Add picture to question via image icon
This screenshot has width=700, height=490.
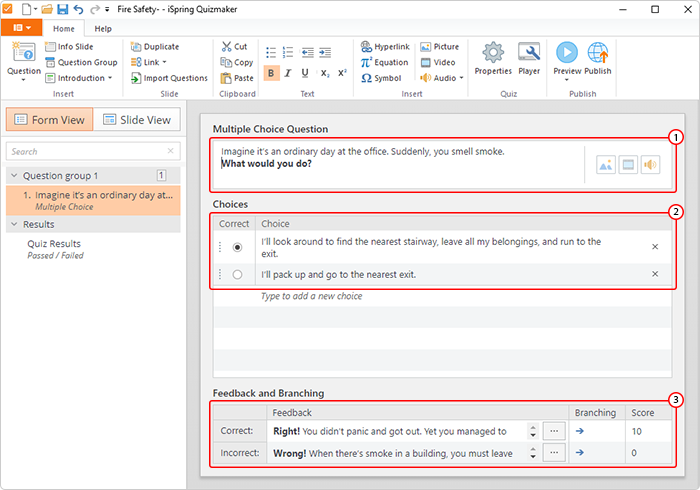click(605, 165)
